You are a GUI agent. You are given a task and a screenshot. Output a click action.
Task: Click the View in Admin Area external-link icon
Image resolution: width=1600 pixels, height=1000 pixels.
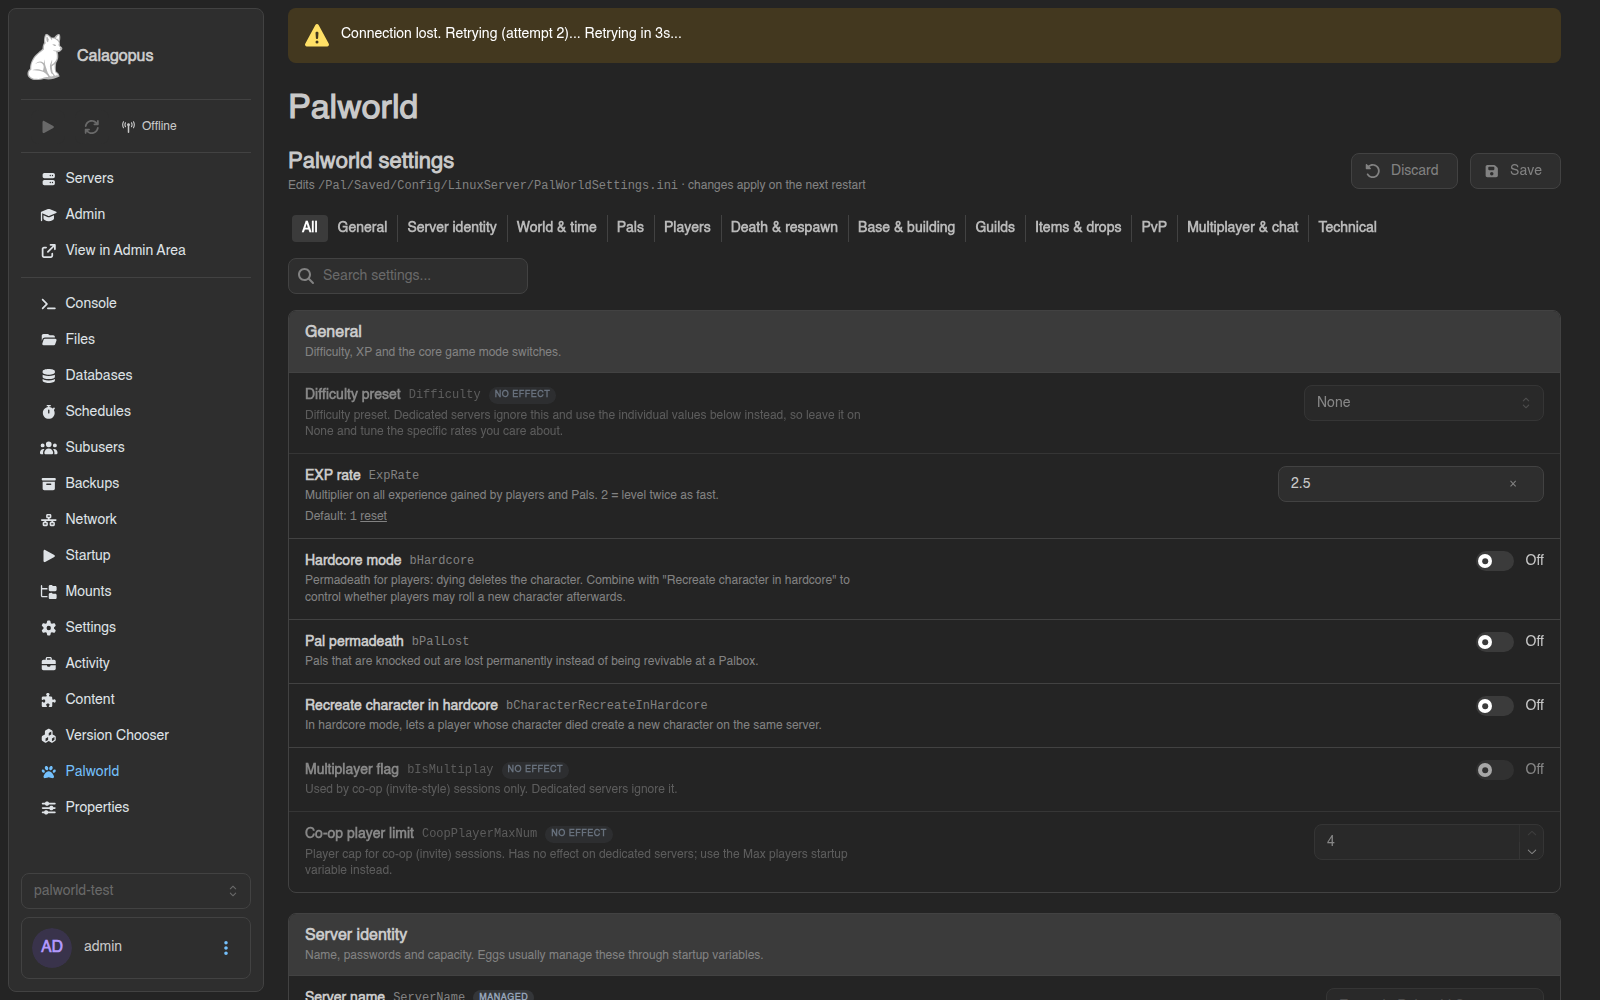[48, 250]
